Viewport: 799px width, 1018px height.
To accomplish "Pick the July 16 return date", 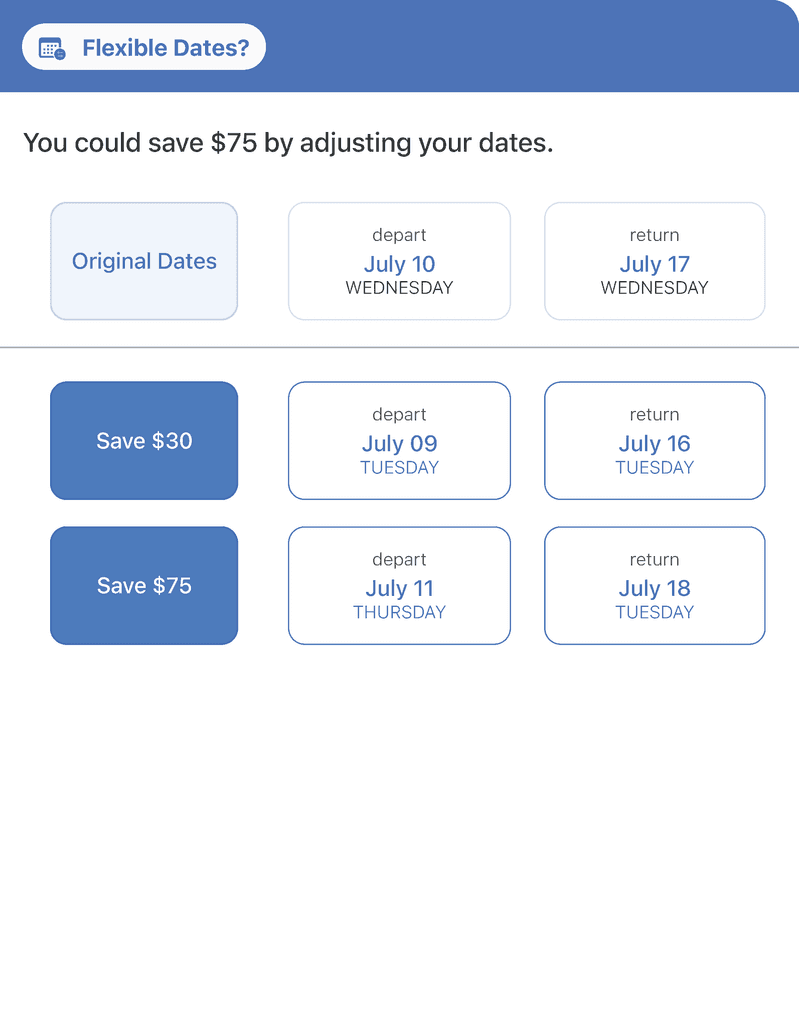I will click(x=654, y=442).
